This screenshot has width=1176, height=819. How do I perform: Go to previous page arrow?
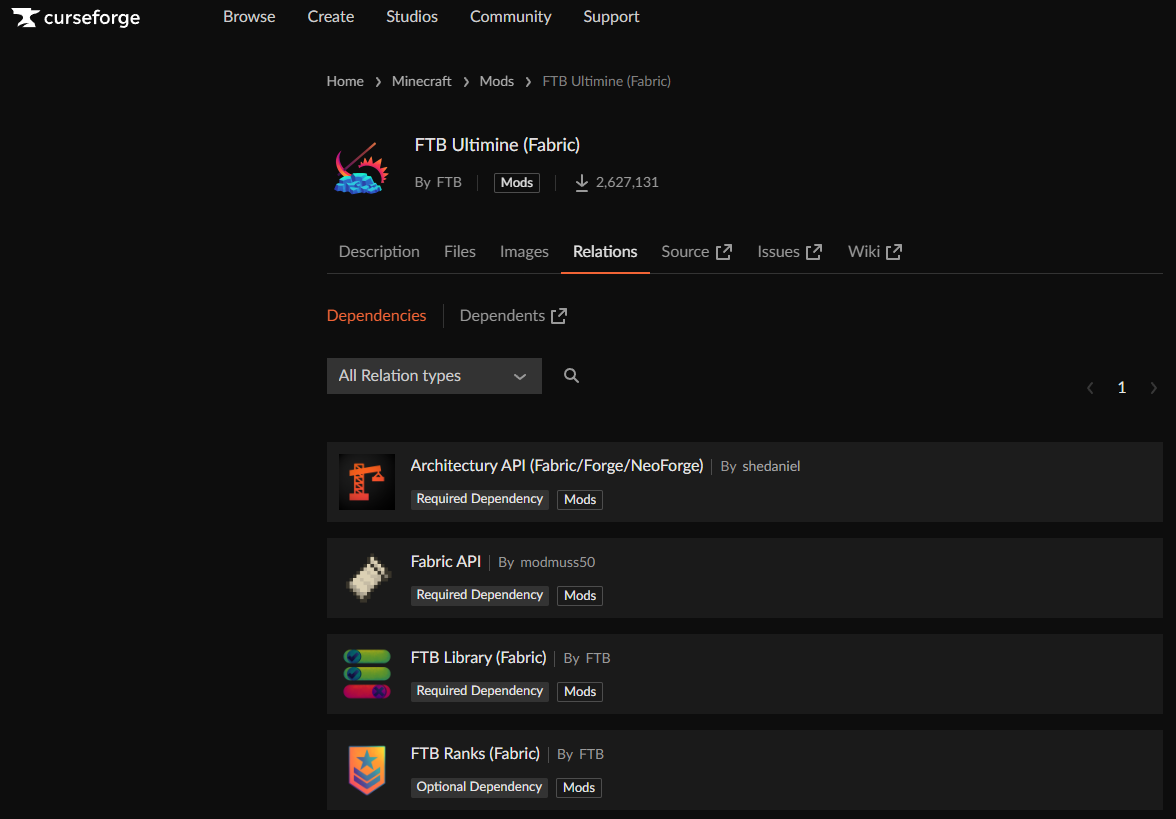pos(1090,388)
